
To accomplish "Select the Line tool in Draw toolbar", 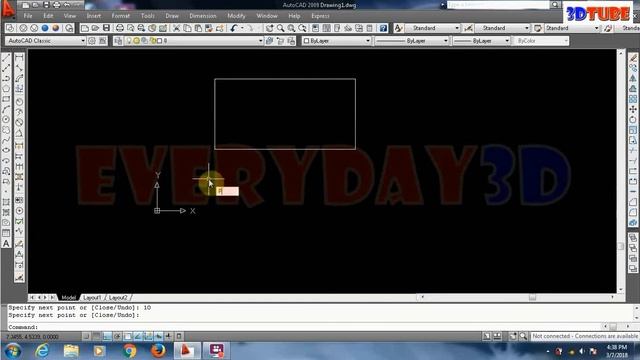I will [6, 58].
